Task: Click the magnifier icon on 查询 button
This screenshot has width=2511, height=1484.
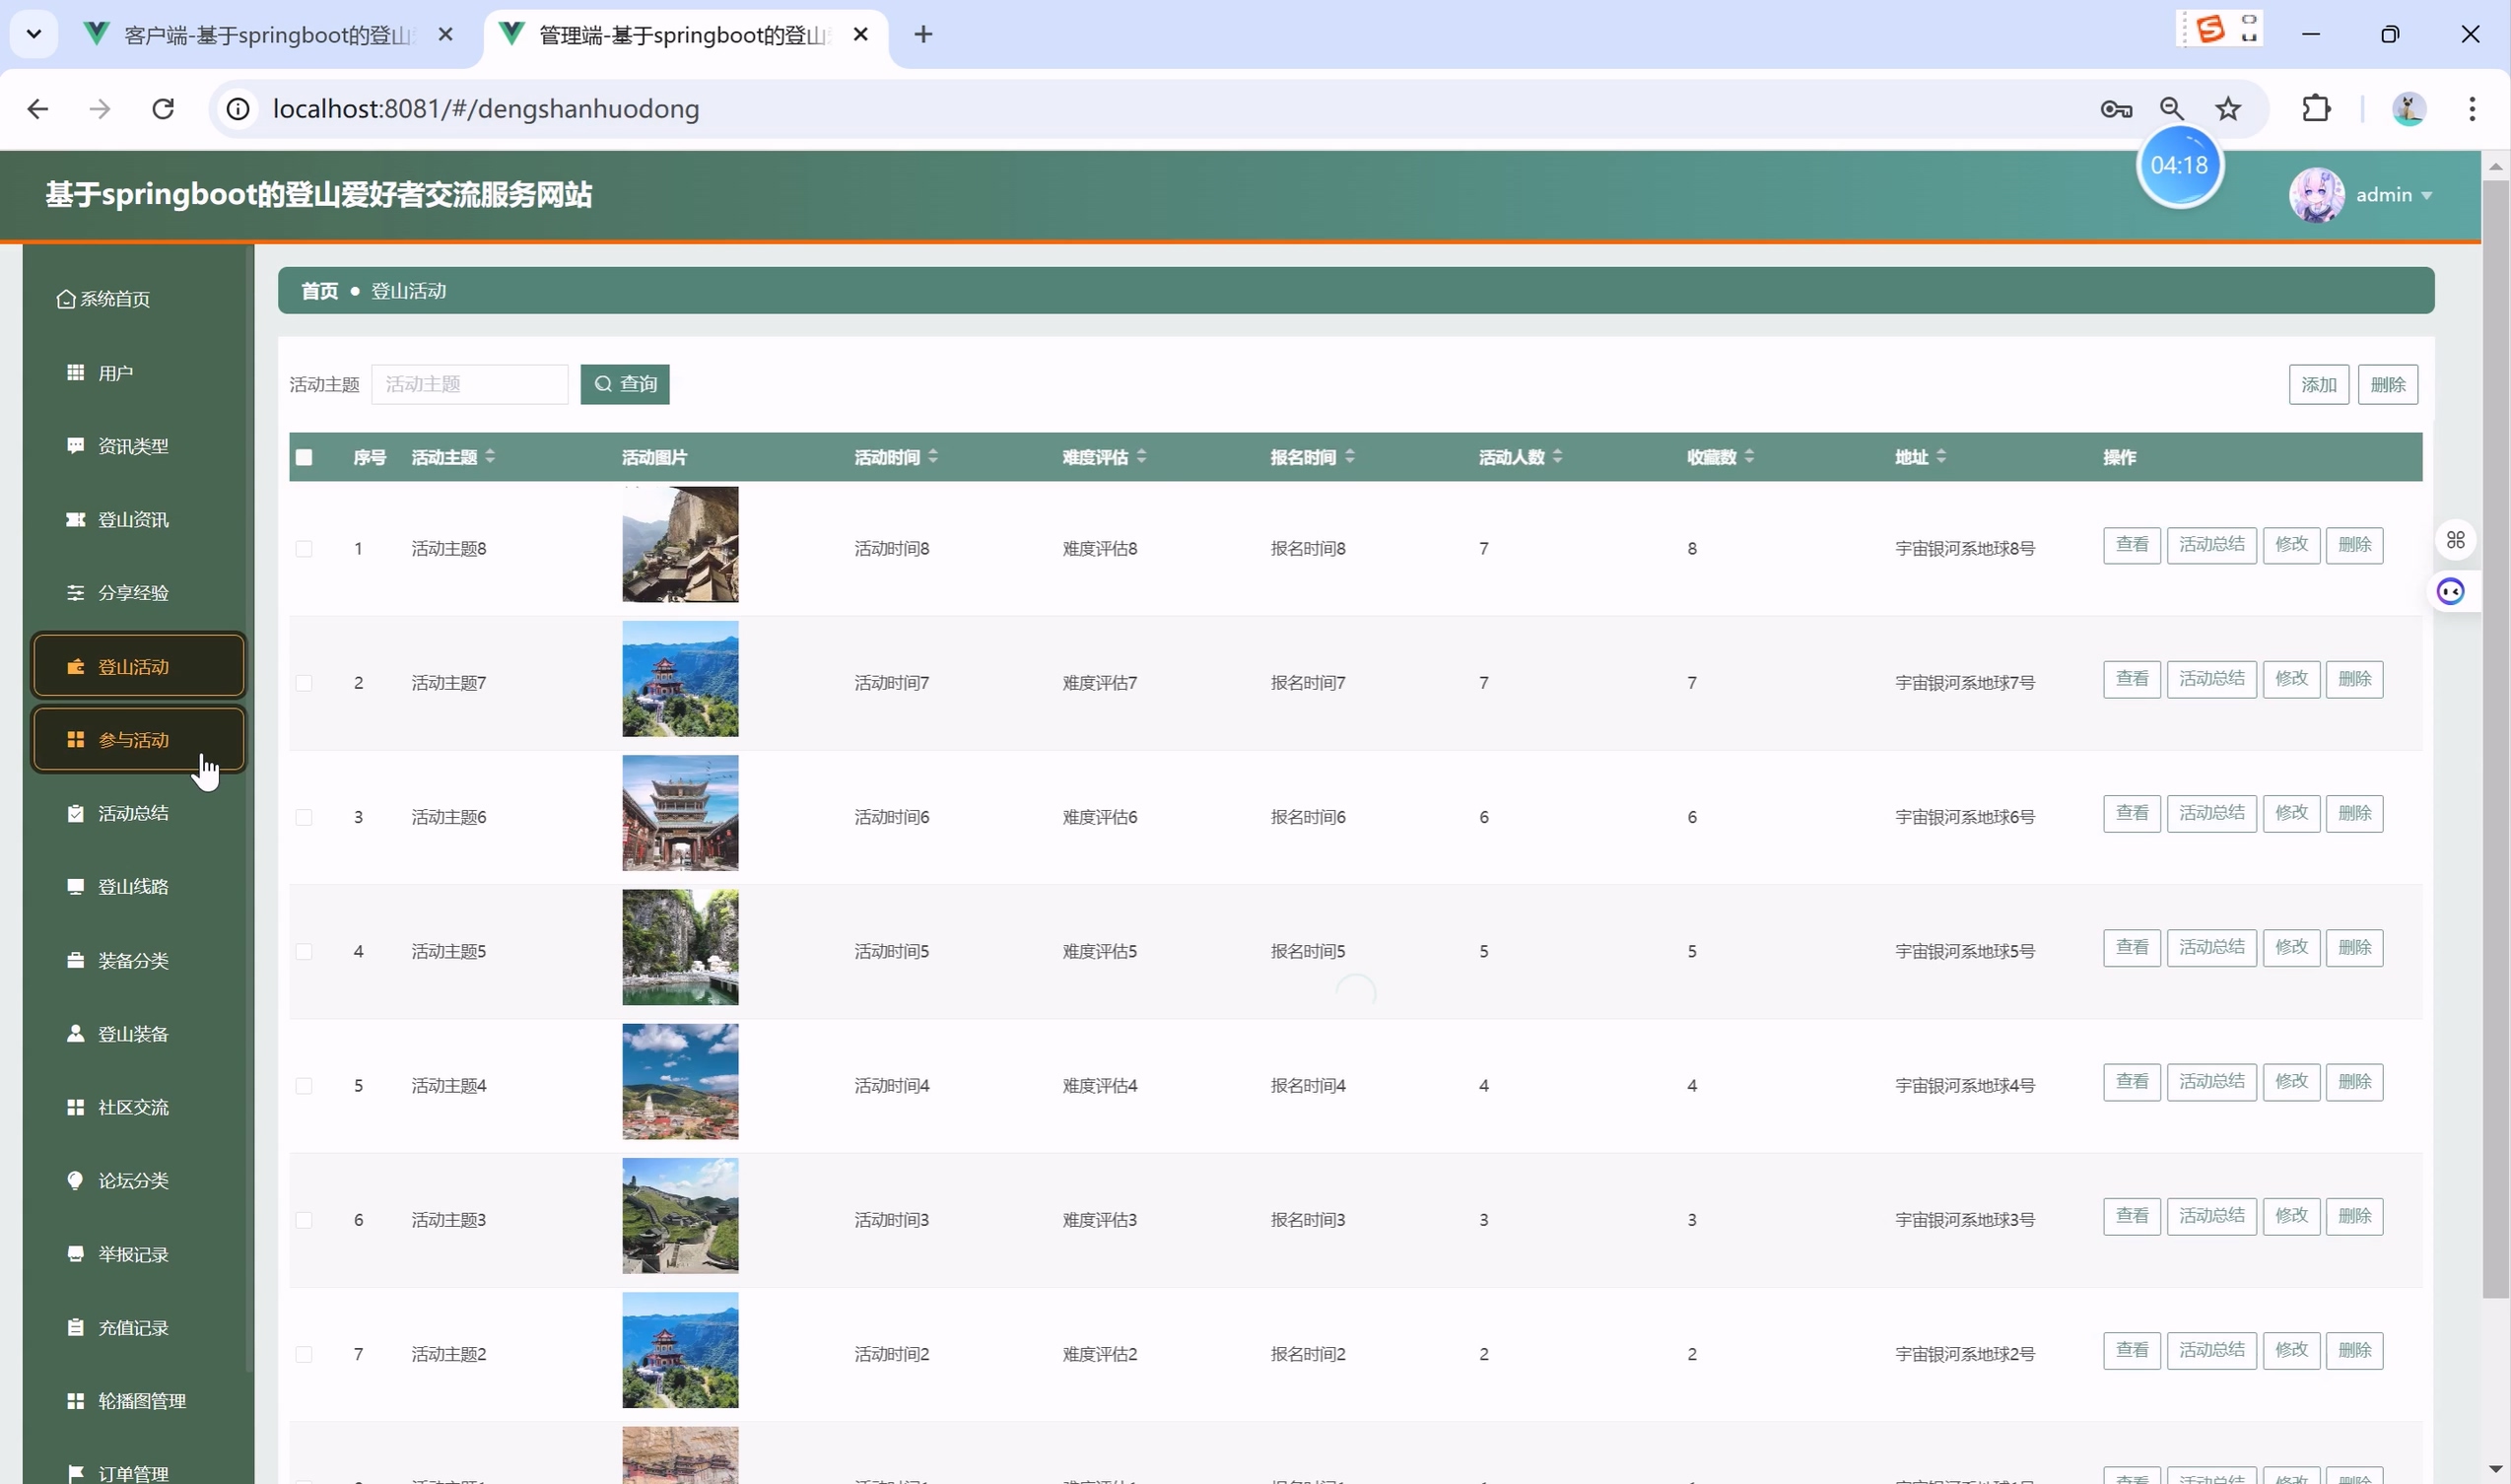Action: tap(603, 385)
